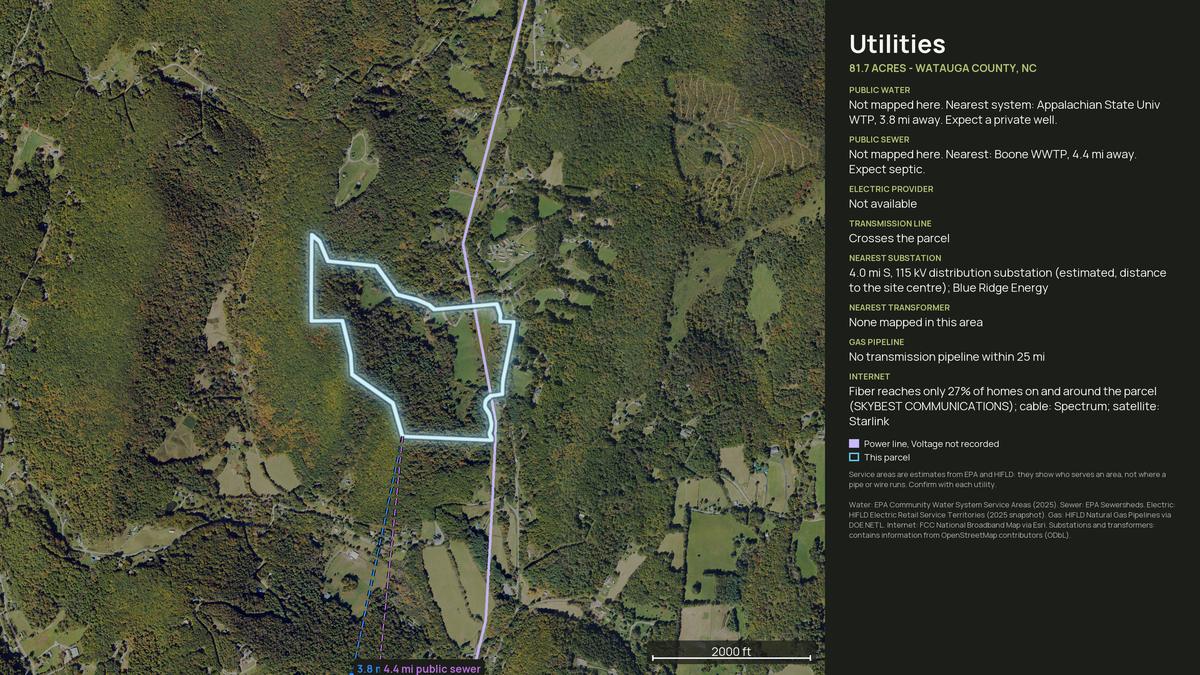1200x675 pixels.
Task: Click the PUBLIC WATER section label
Action: click(879, 90)
